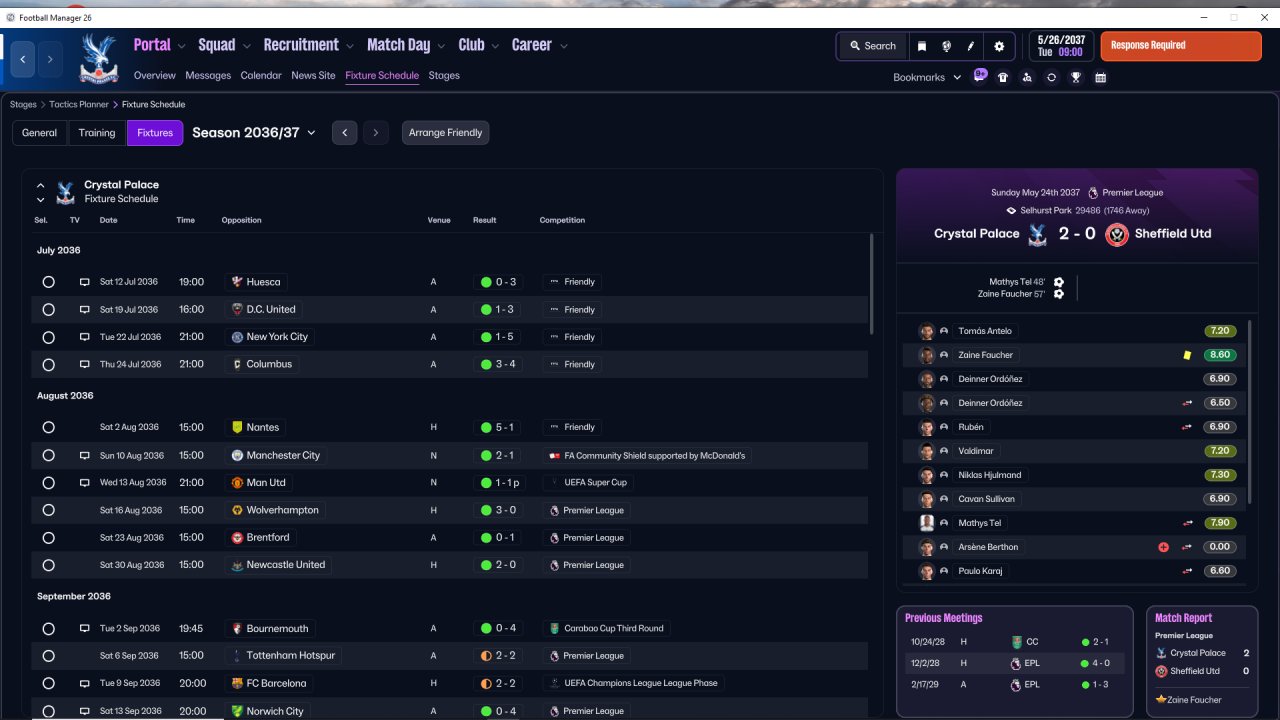1280x720 pixels.
Task: Click the pencil notes icon in toolbar
Action: pyautogui.click(x=971, y=46)
